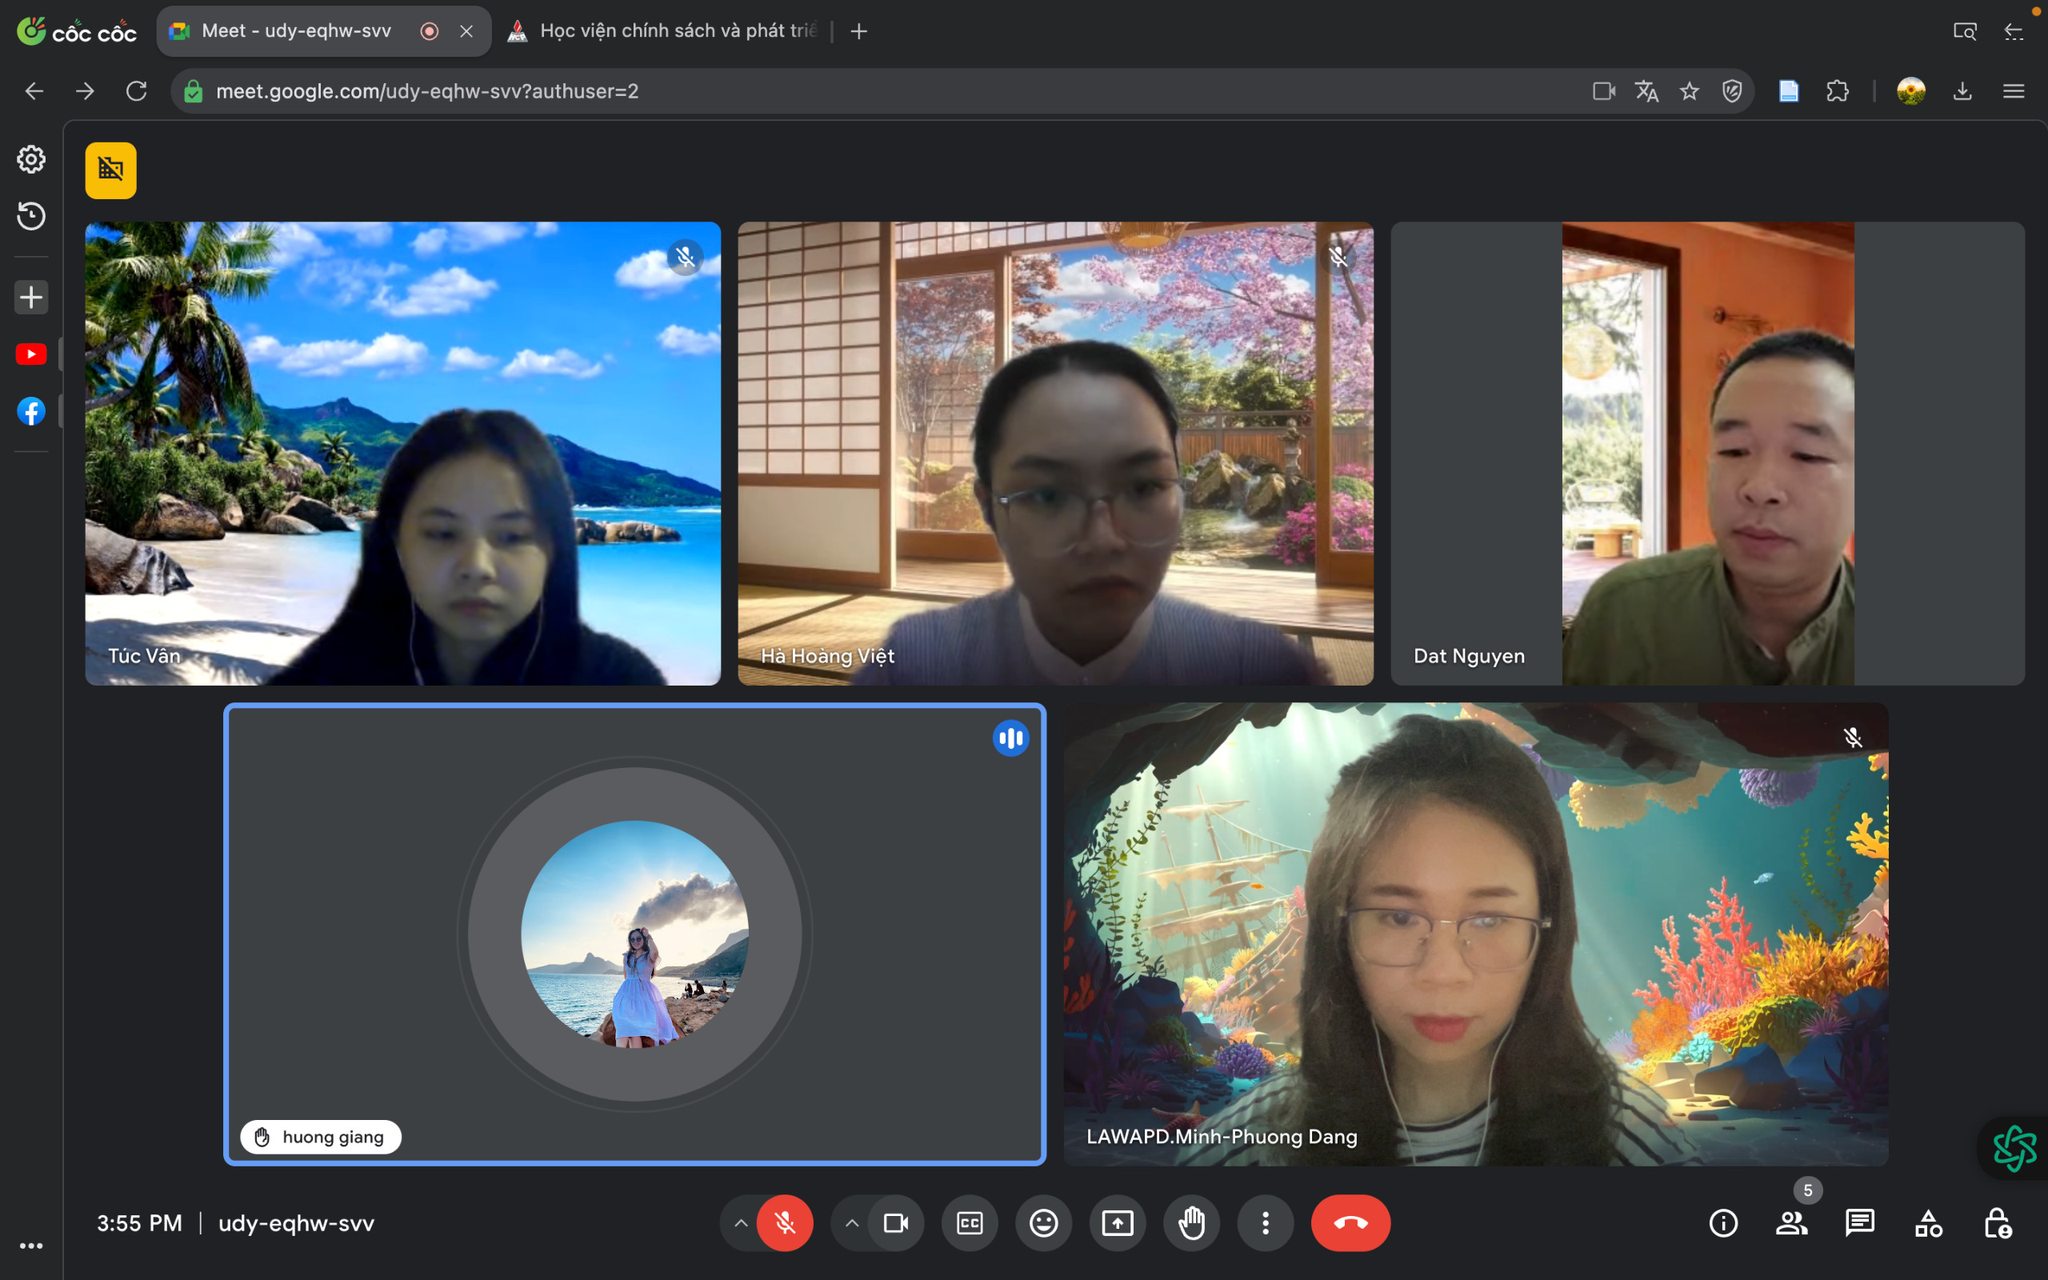Click the huong giang participant tile
Image resolution: width=2048 pixels, height=1280 pixels.
tap(635, 934)
